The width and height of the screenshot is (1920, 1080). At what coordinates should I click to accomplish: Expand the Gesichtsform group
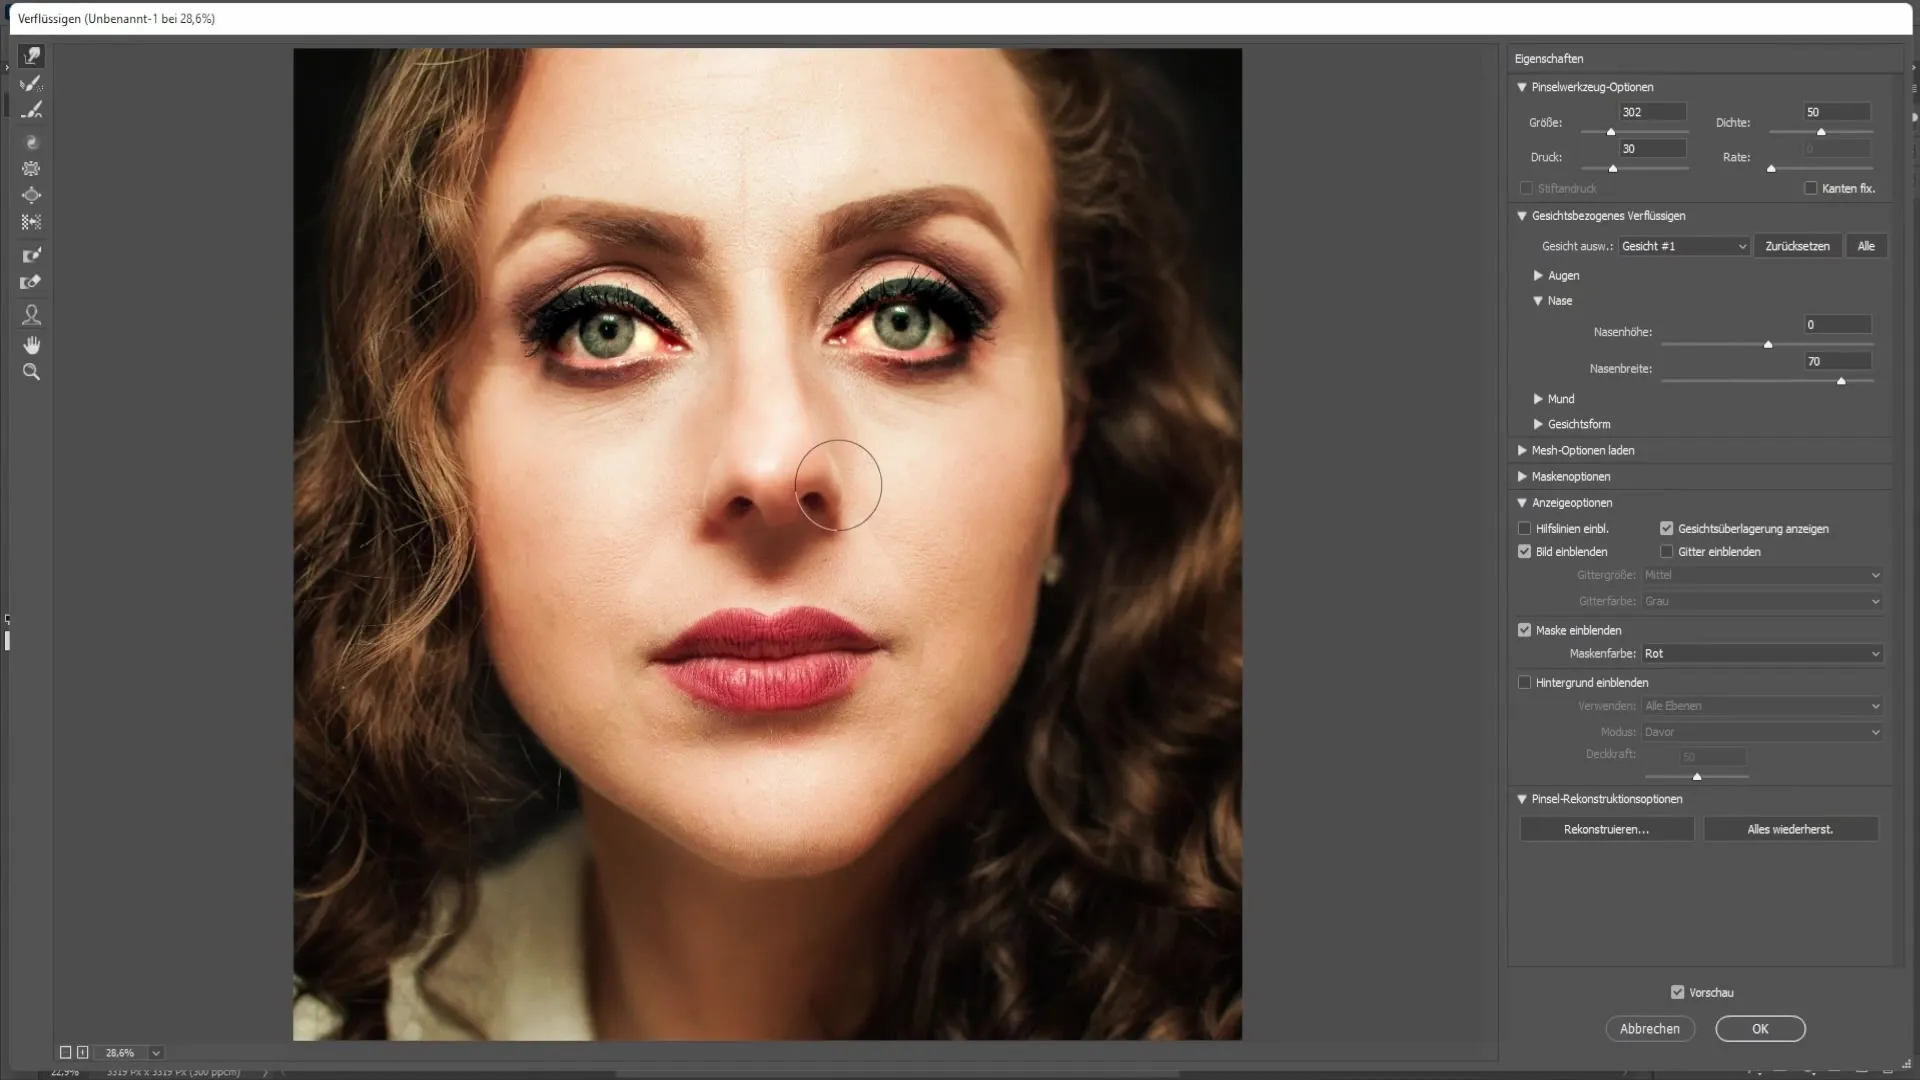(x=1538, y=424)
